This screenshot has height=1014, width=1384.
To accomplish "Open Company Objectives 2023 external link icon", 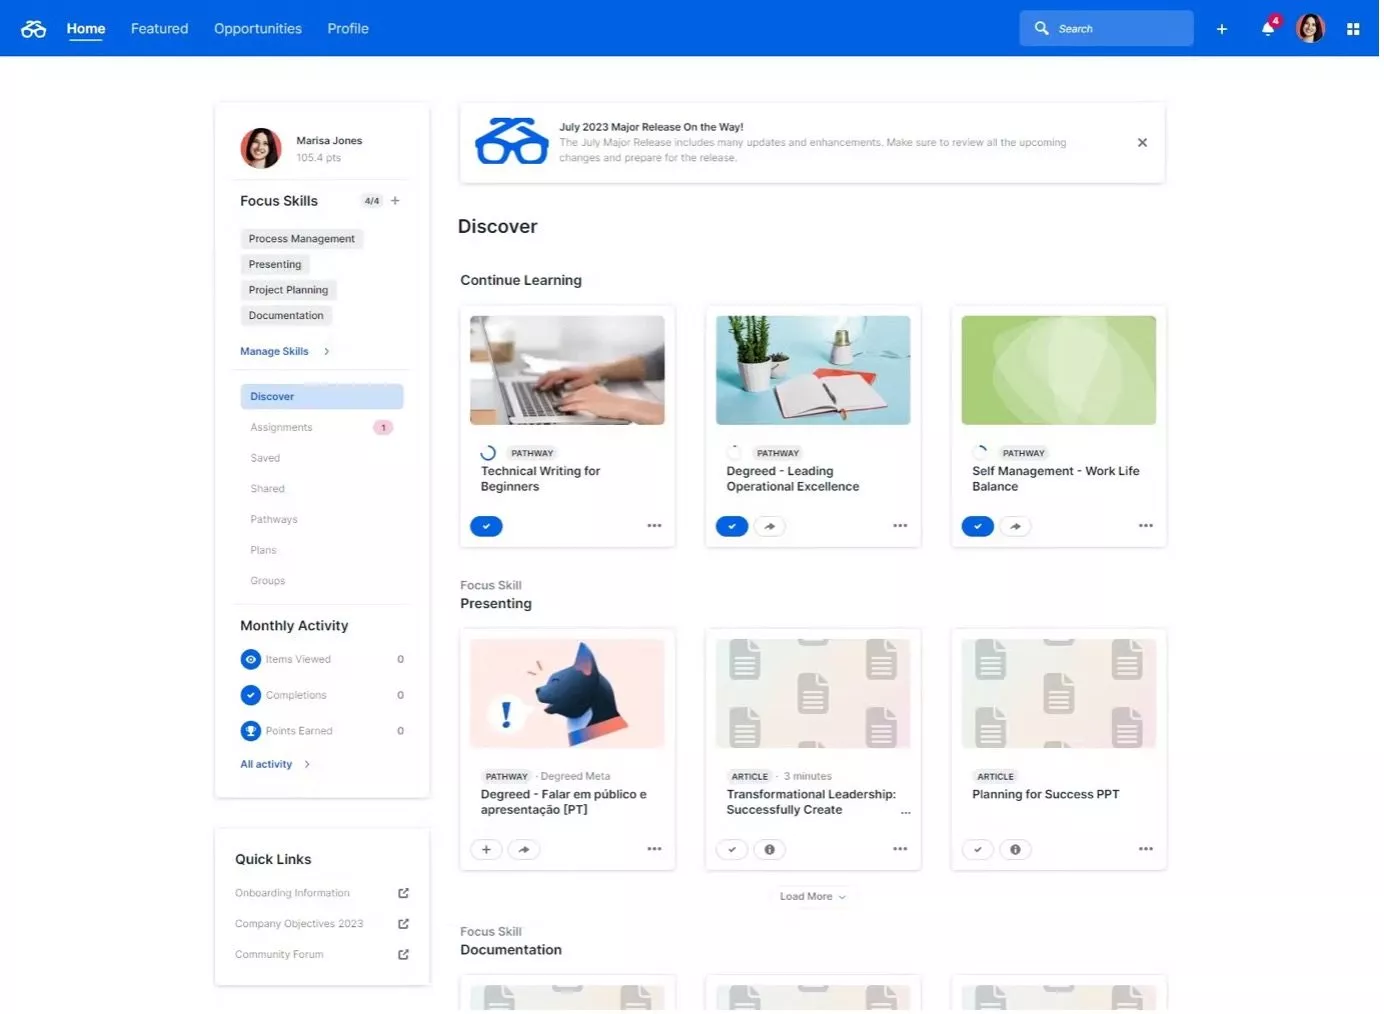I will (x=405, y=926).
